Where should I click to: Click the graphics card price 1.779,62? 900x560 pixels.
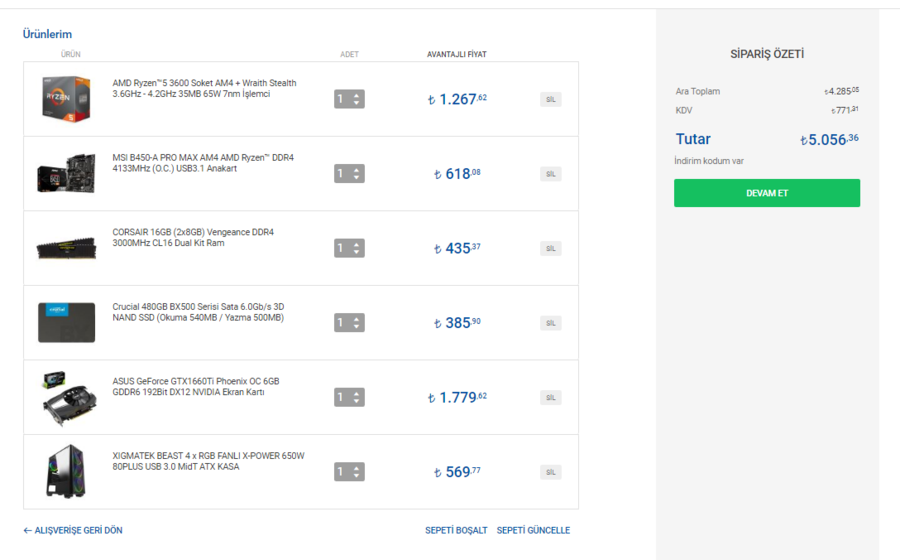point(457,398)
